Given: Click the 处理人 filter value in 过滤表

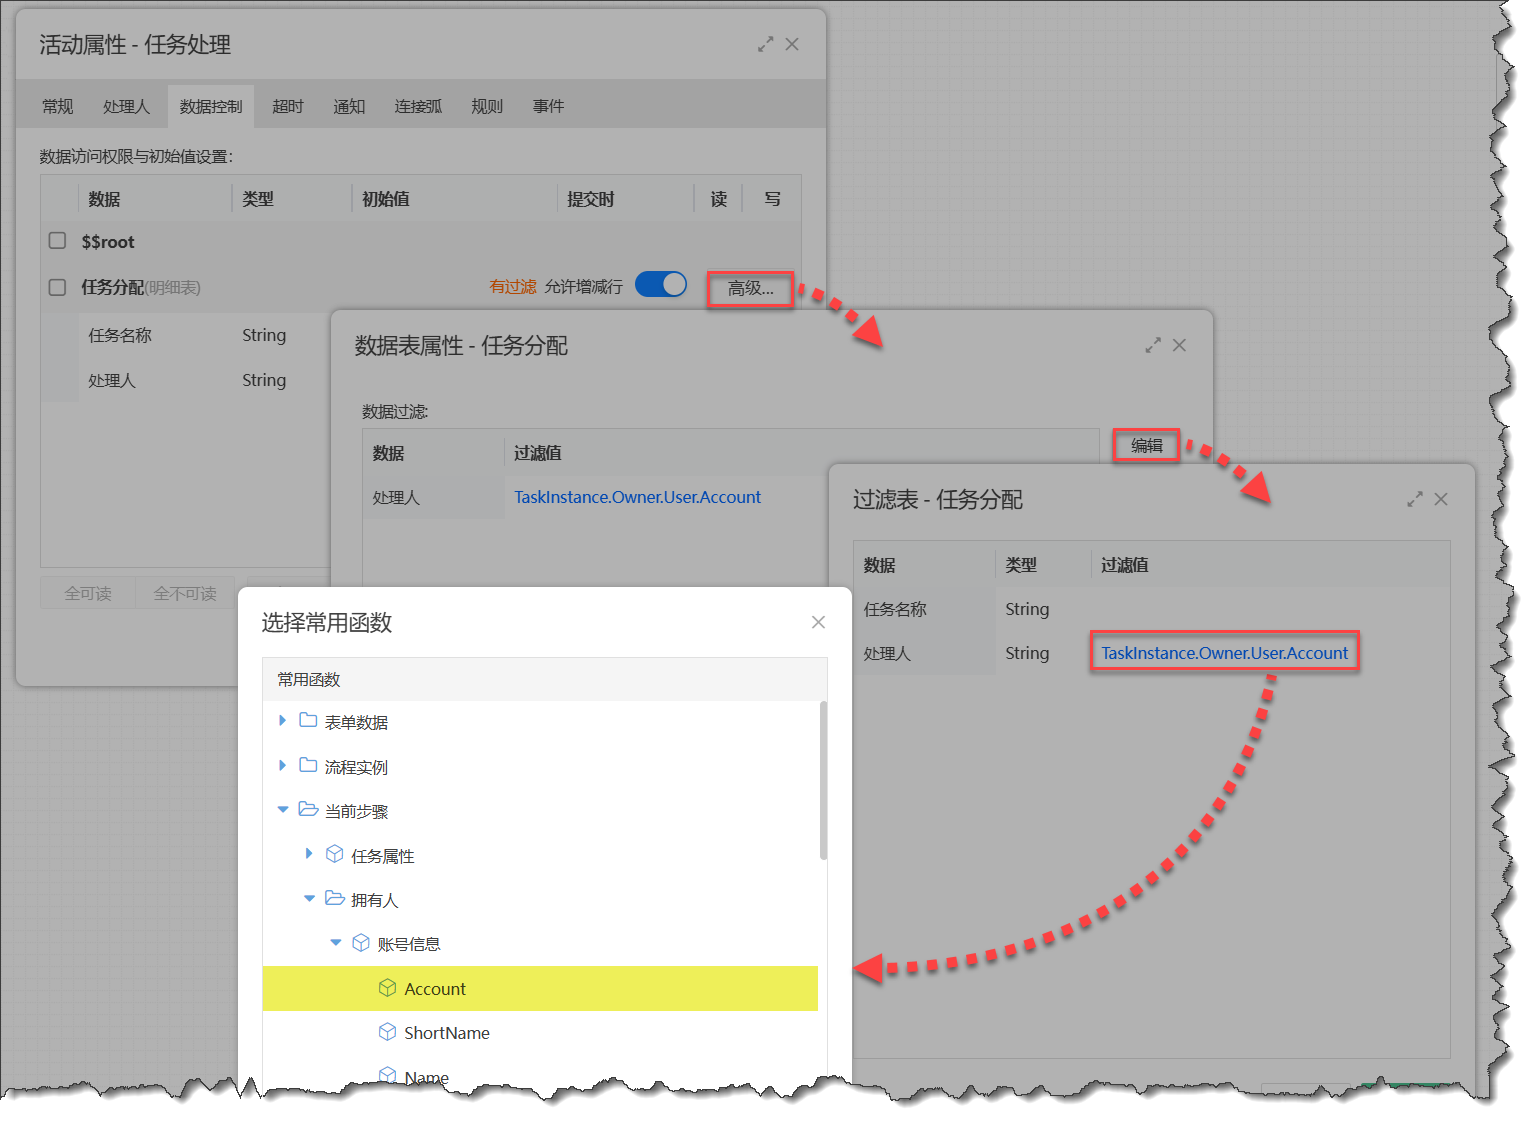Looking at the screenshot, I should point(1224,653).
